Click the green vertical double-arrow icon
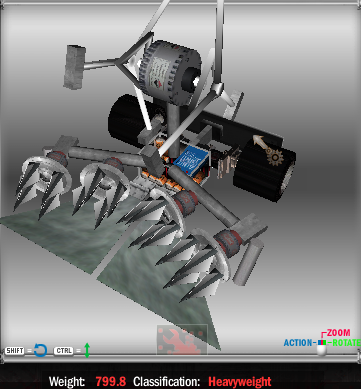 point(87,350)
